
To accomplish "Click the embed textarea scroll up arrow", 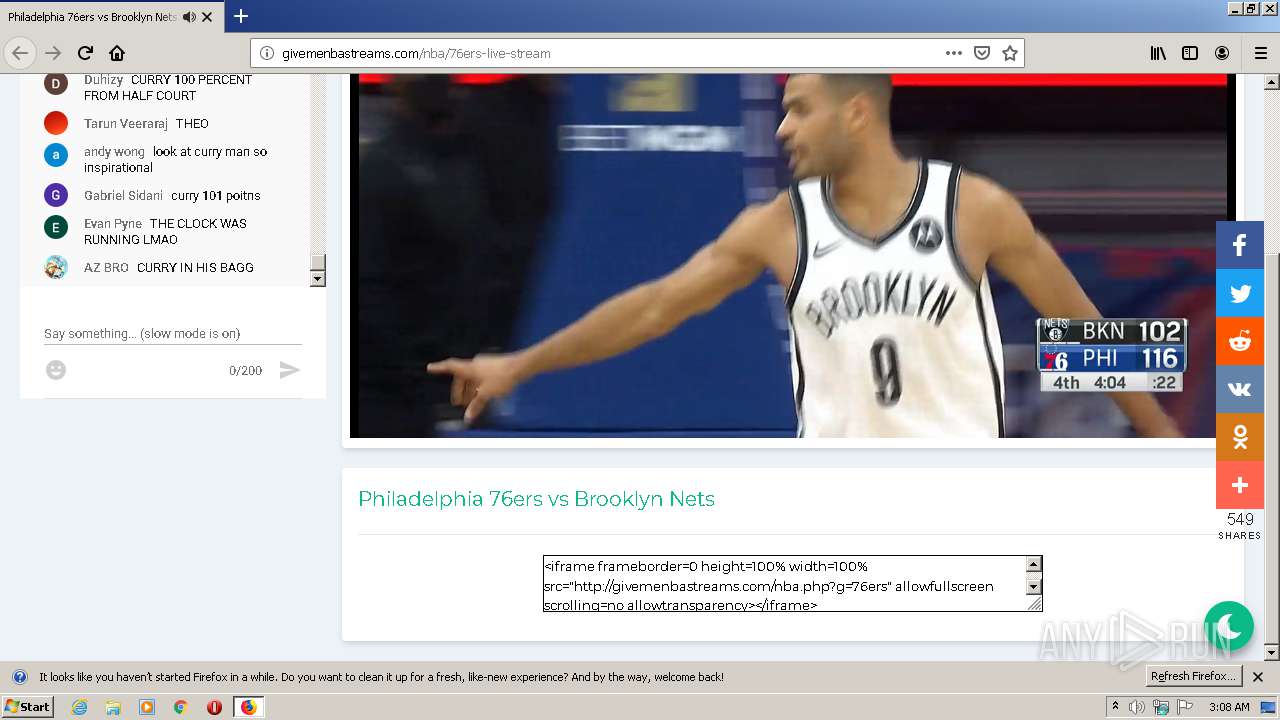I will [x=1034, y=565].
